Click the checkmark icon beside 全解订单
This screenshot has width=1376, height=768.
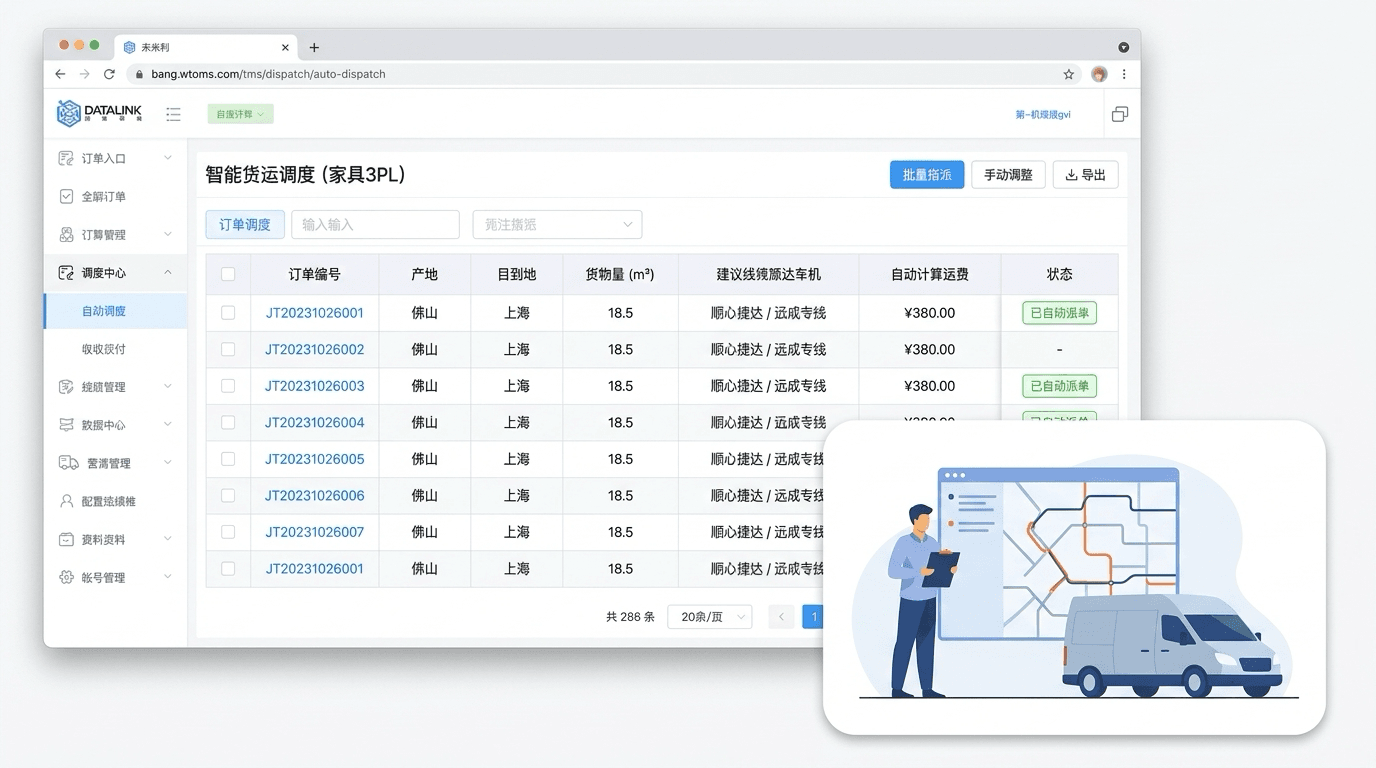pos(66,196)
